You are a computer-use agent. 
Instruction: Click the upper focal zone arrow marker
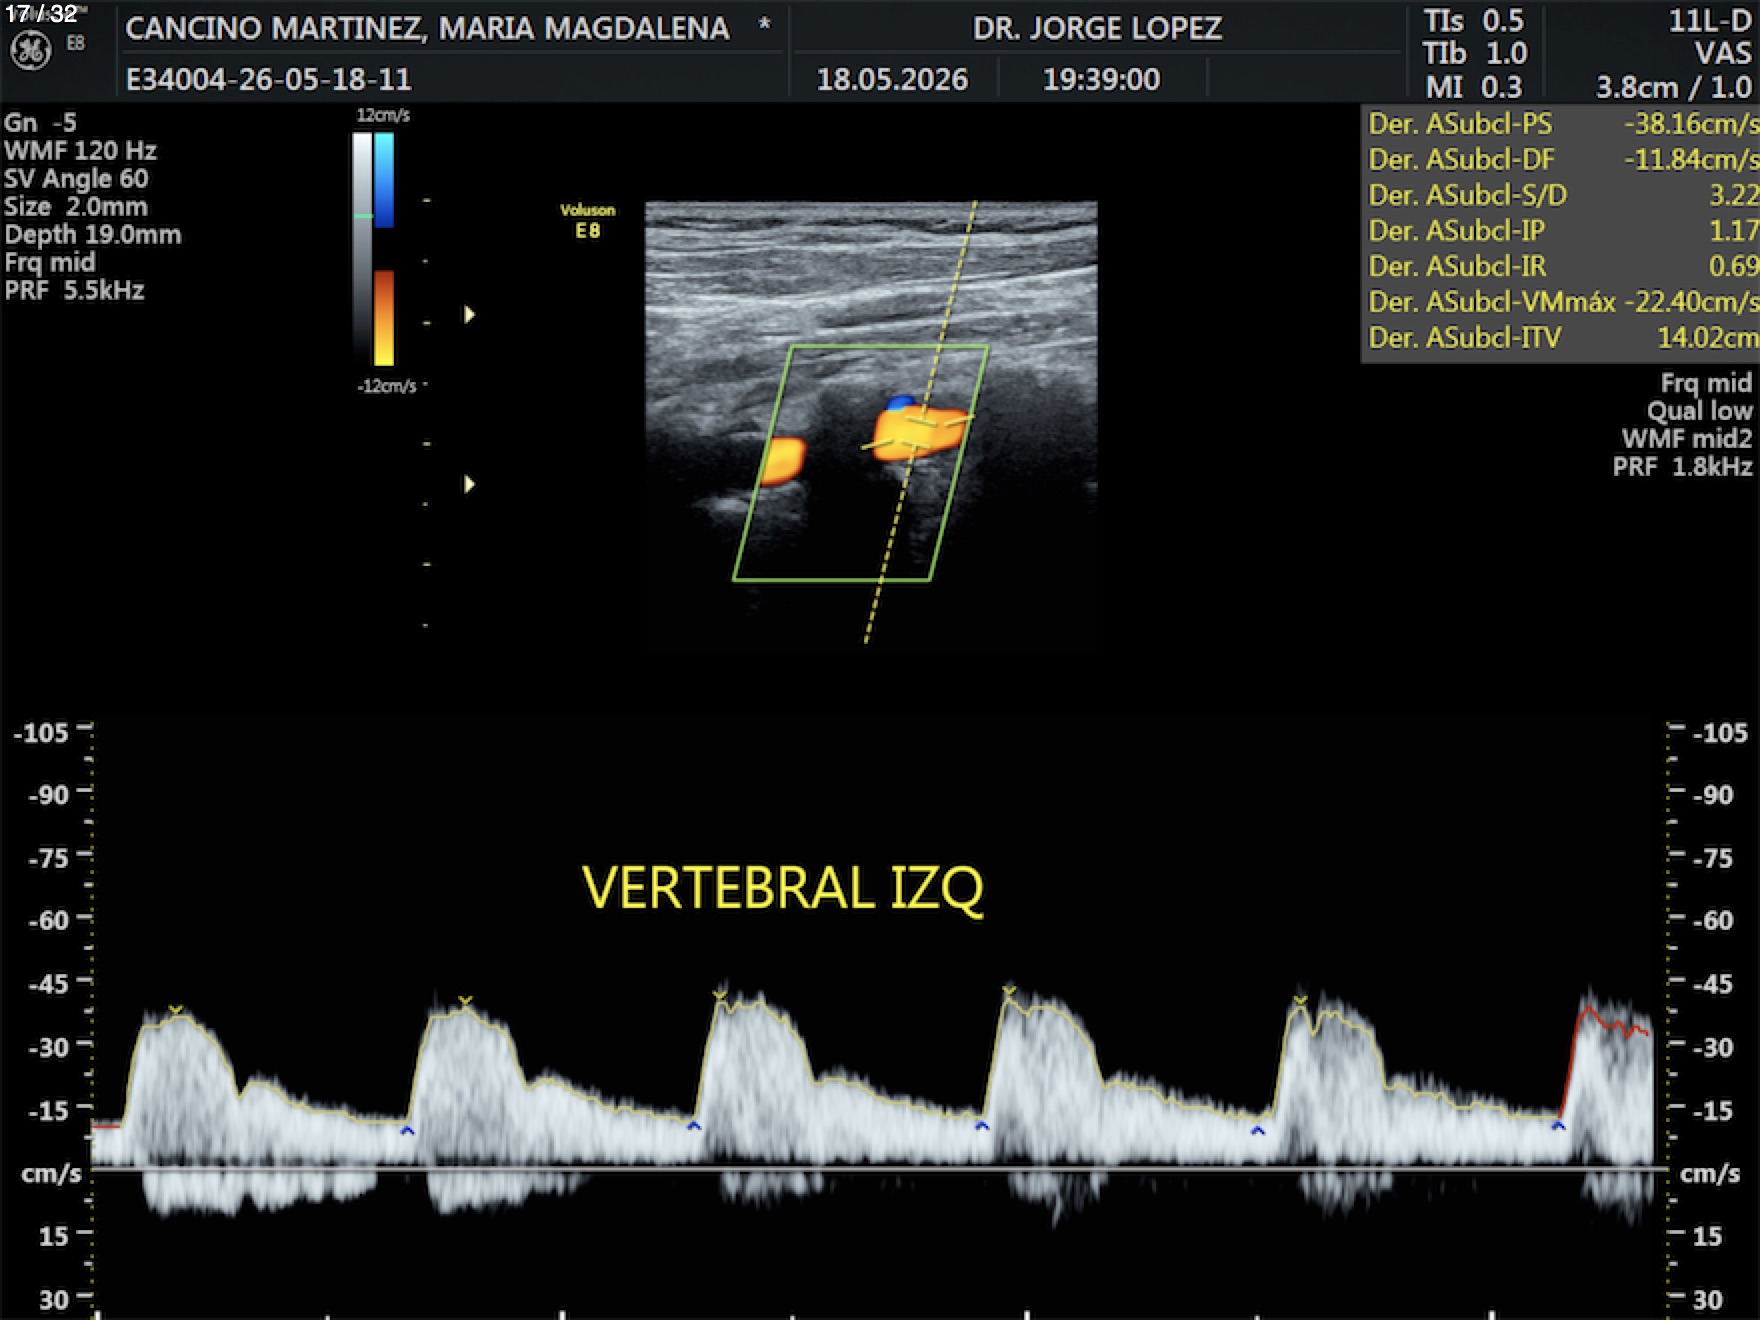469,314
